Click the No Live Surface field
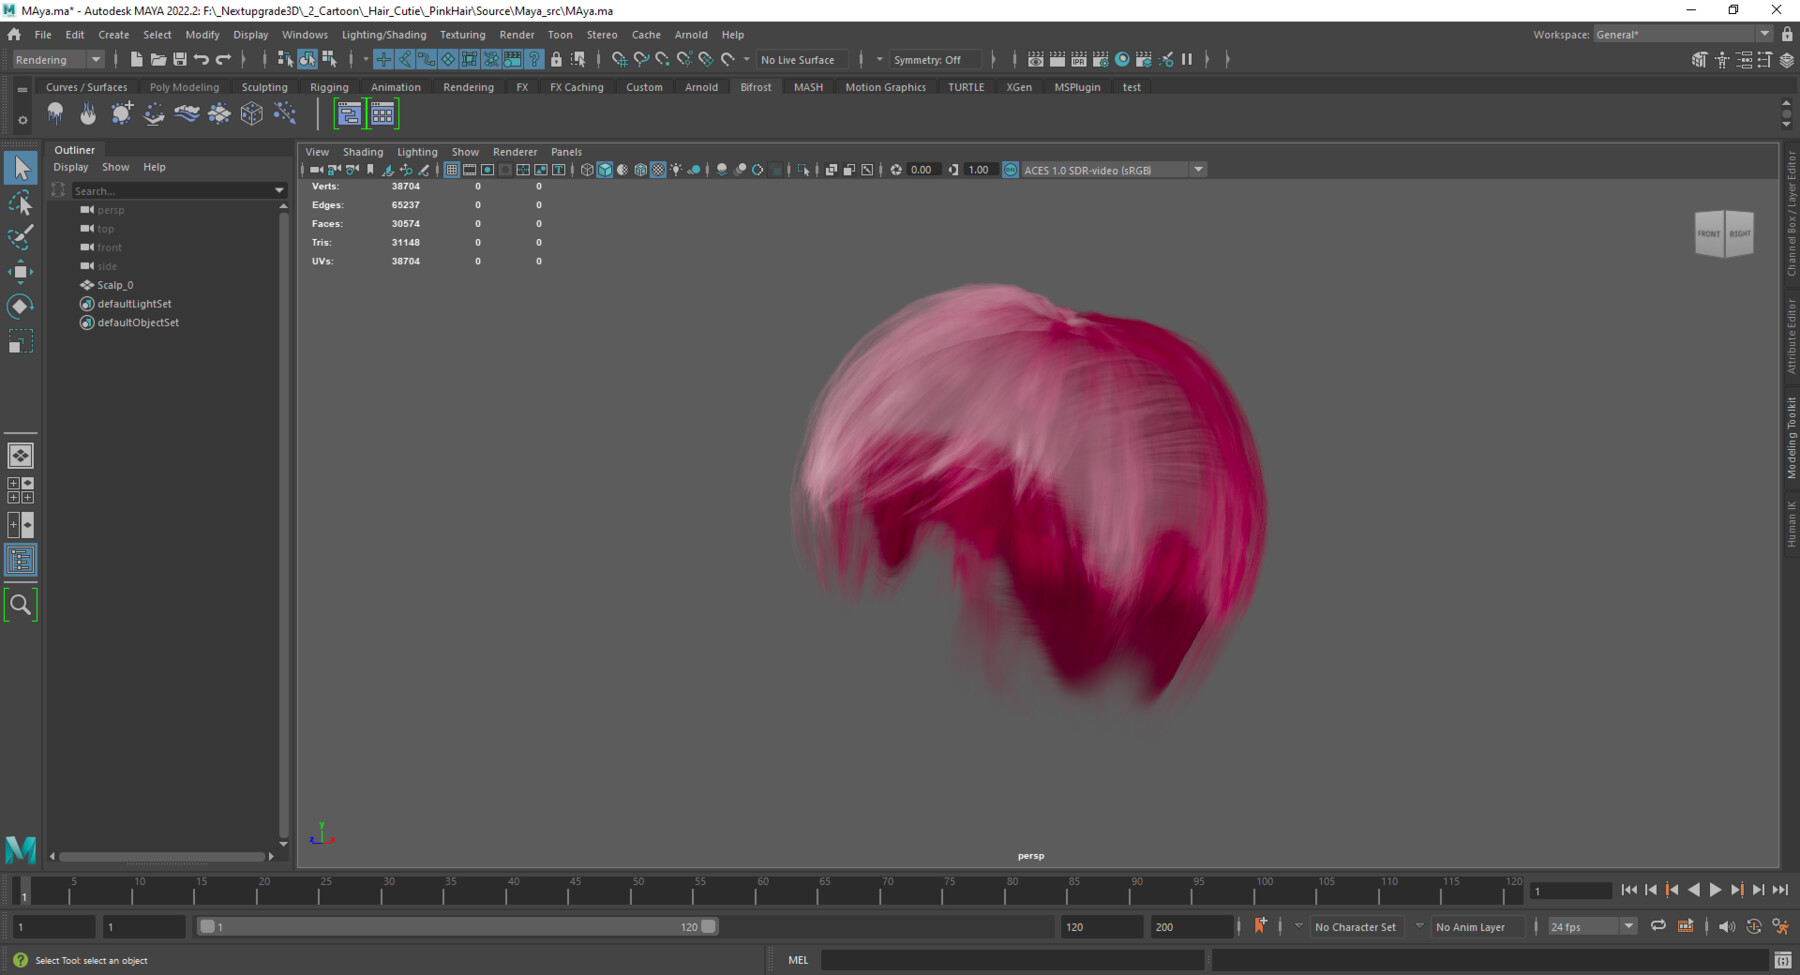The image size is (1800, 975). pyautogui.click(x=803, y=60)
